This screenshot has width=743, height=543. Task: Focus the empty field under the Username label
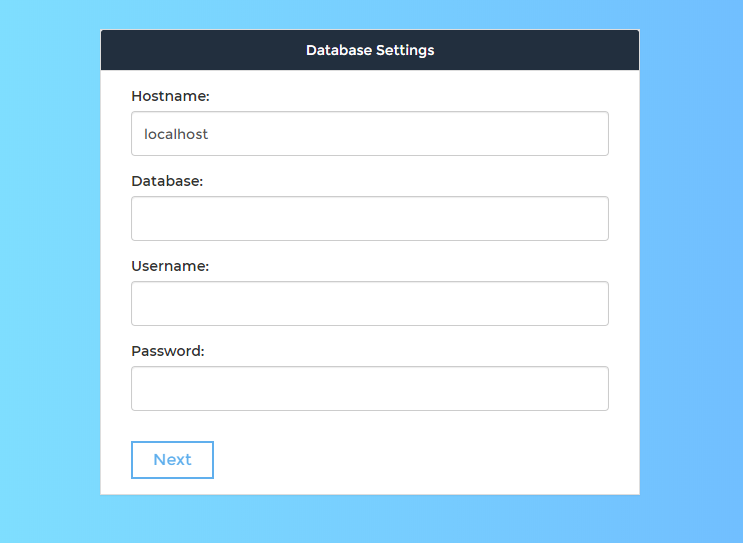(369, 304)
